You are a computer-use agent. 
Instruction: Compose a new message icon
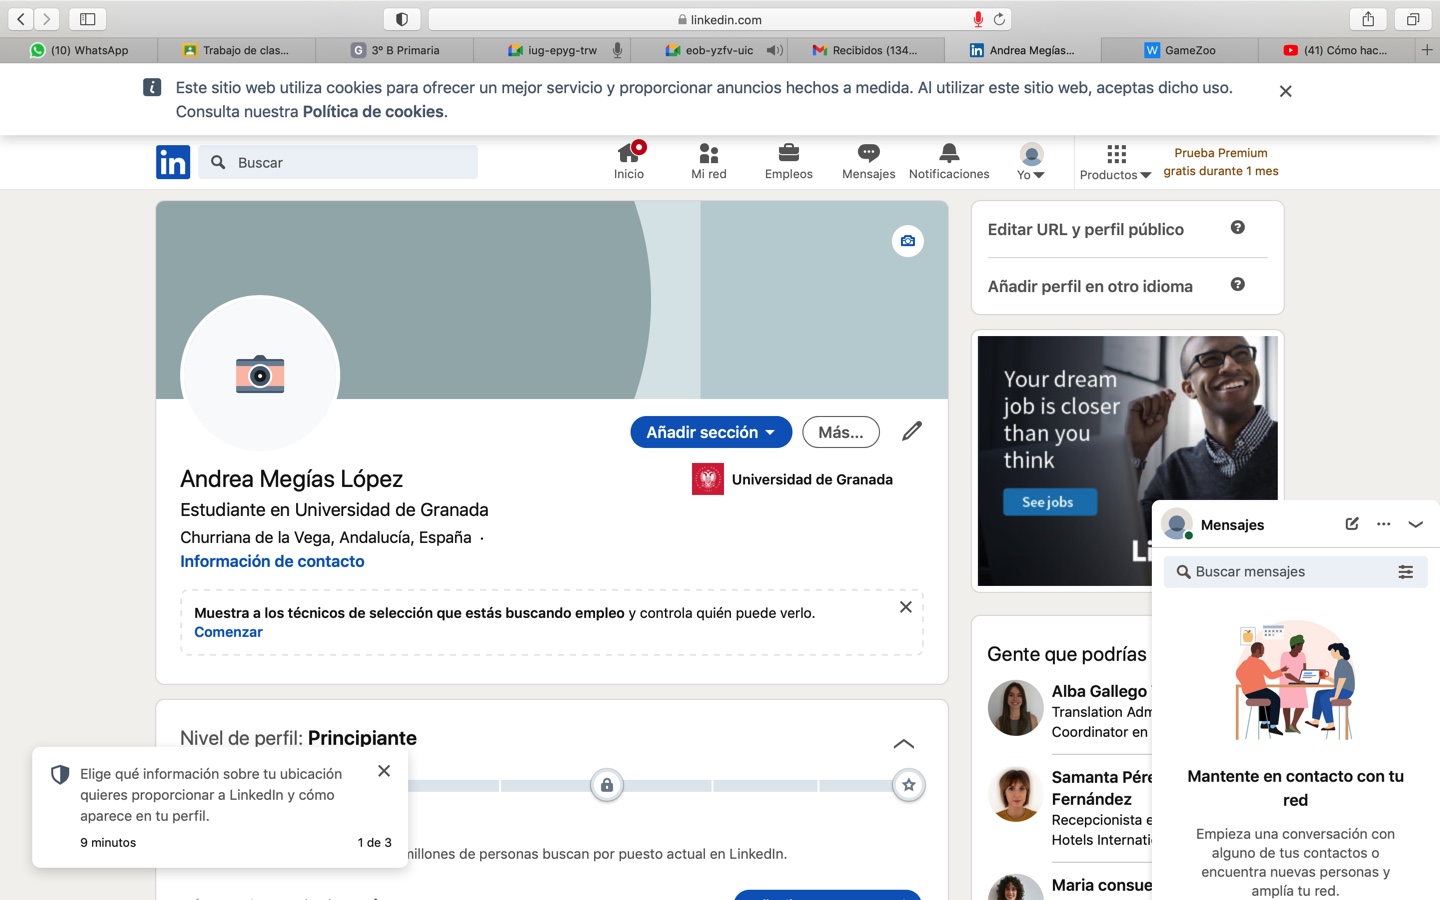(x=1351, y=524)
